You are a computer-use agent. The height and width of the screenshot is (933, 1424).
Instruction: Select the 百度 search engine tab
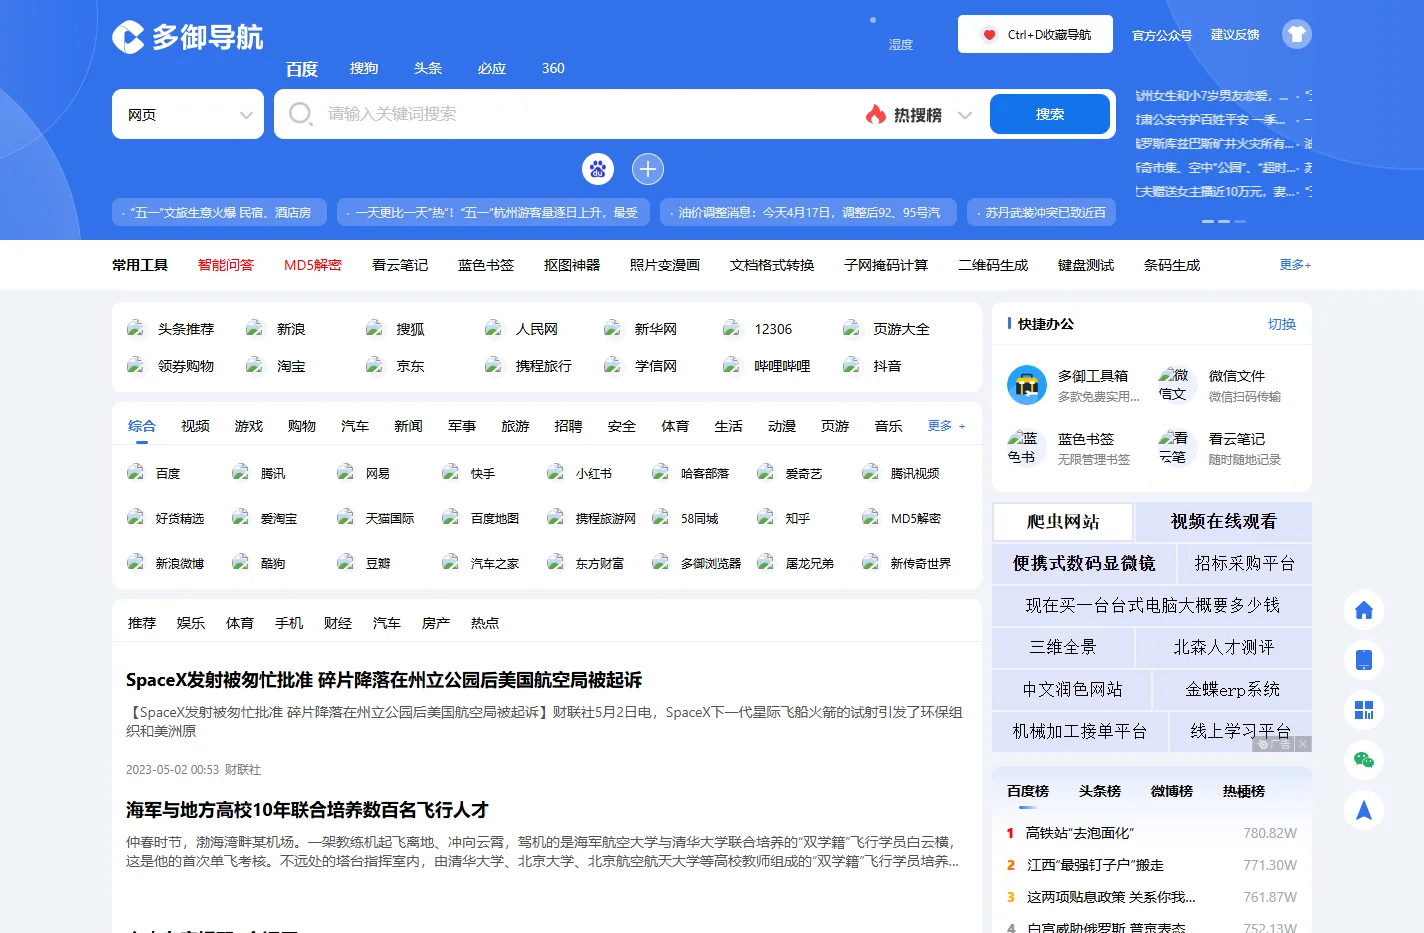(x=302, y=69)
